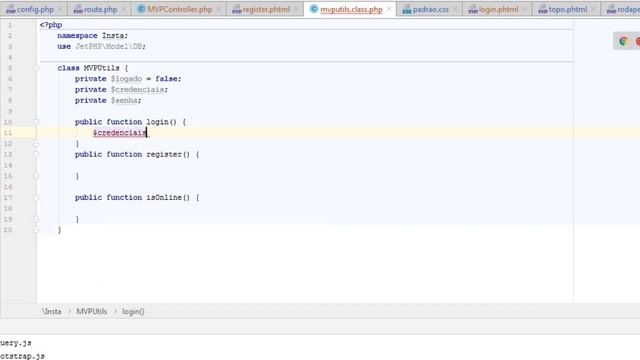Image resolution: width=640 pixels, height=360 pixels.
Task: Click line number 18 in the gutter
Action: pyautogui.click(x=8, y=209)
